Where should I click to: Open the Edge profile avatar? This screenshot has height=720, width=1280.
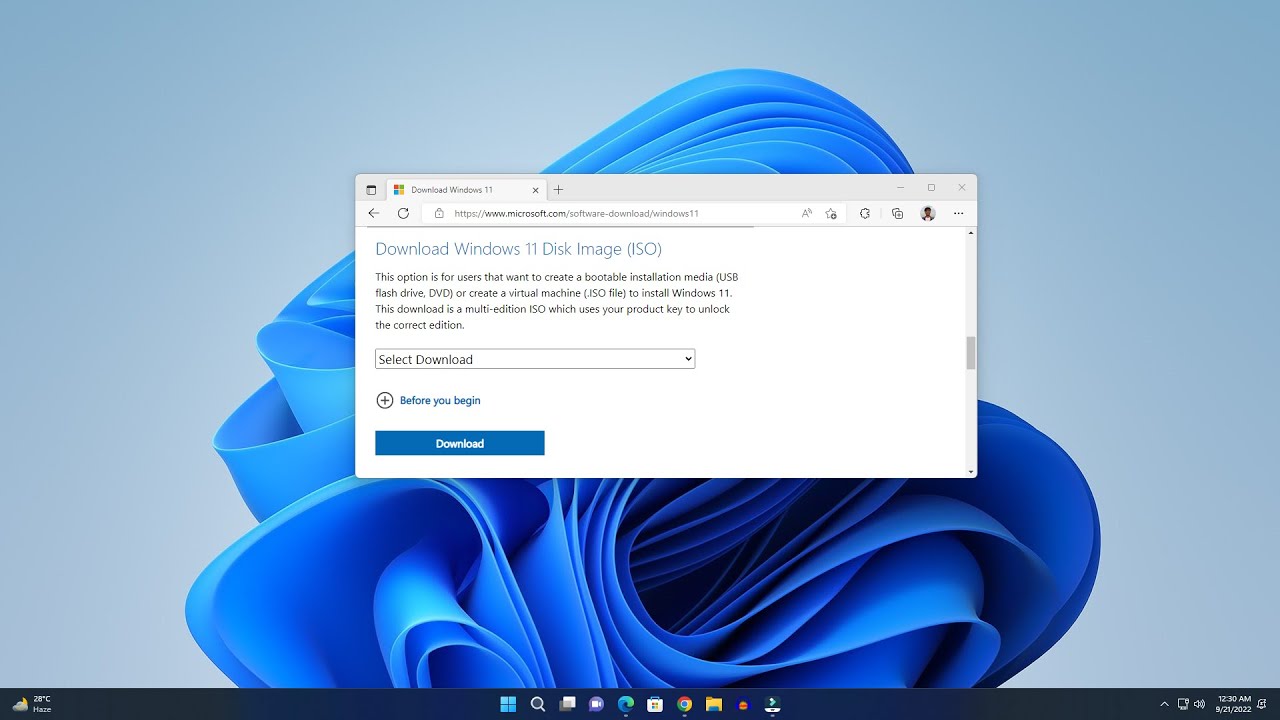click(x=928, y=213)
